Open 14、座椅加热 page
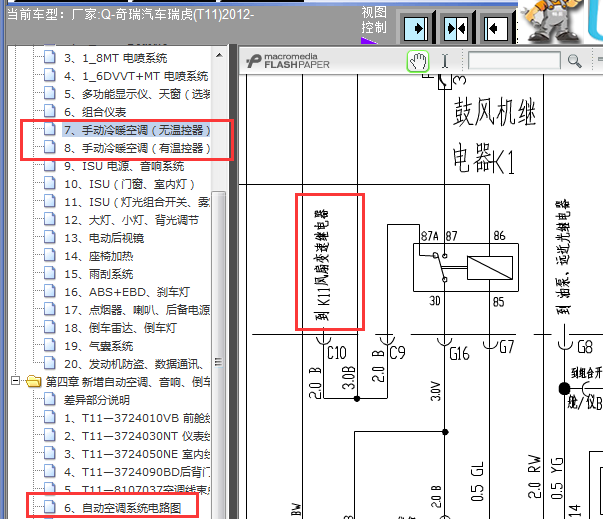The height and width of the screenshot is (519, 603). coord(98,256)
